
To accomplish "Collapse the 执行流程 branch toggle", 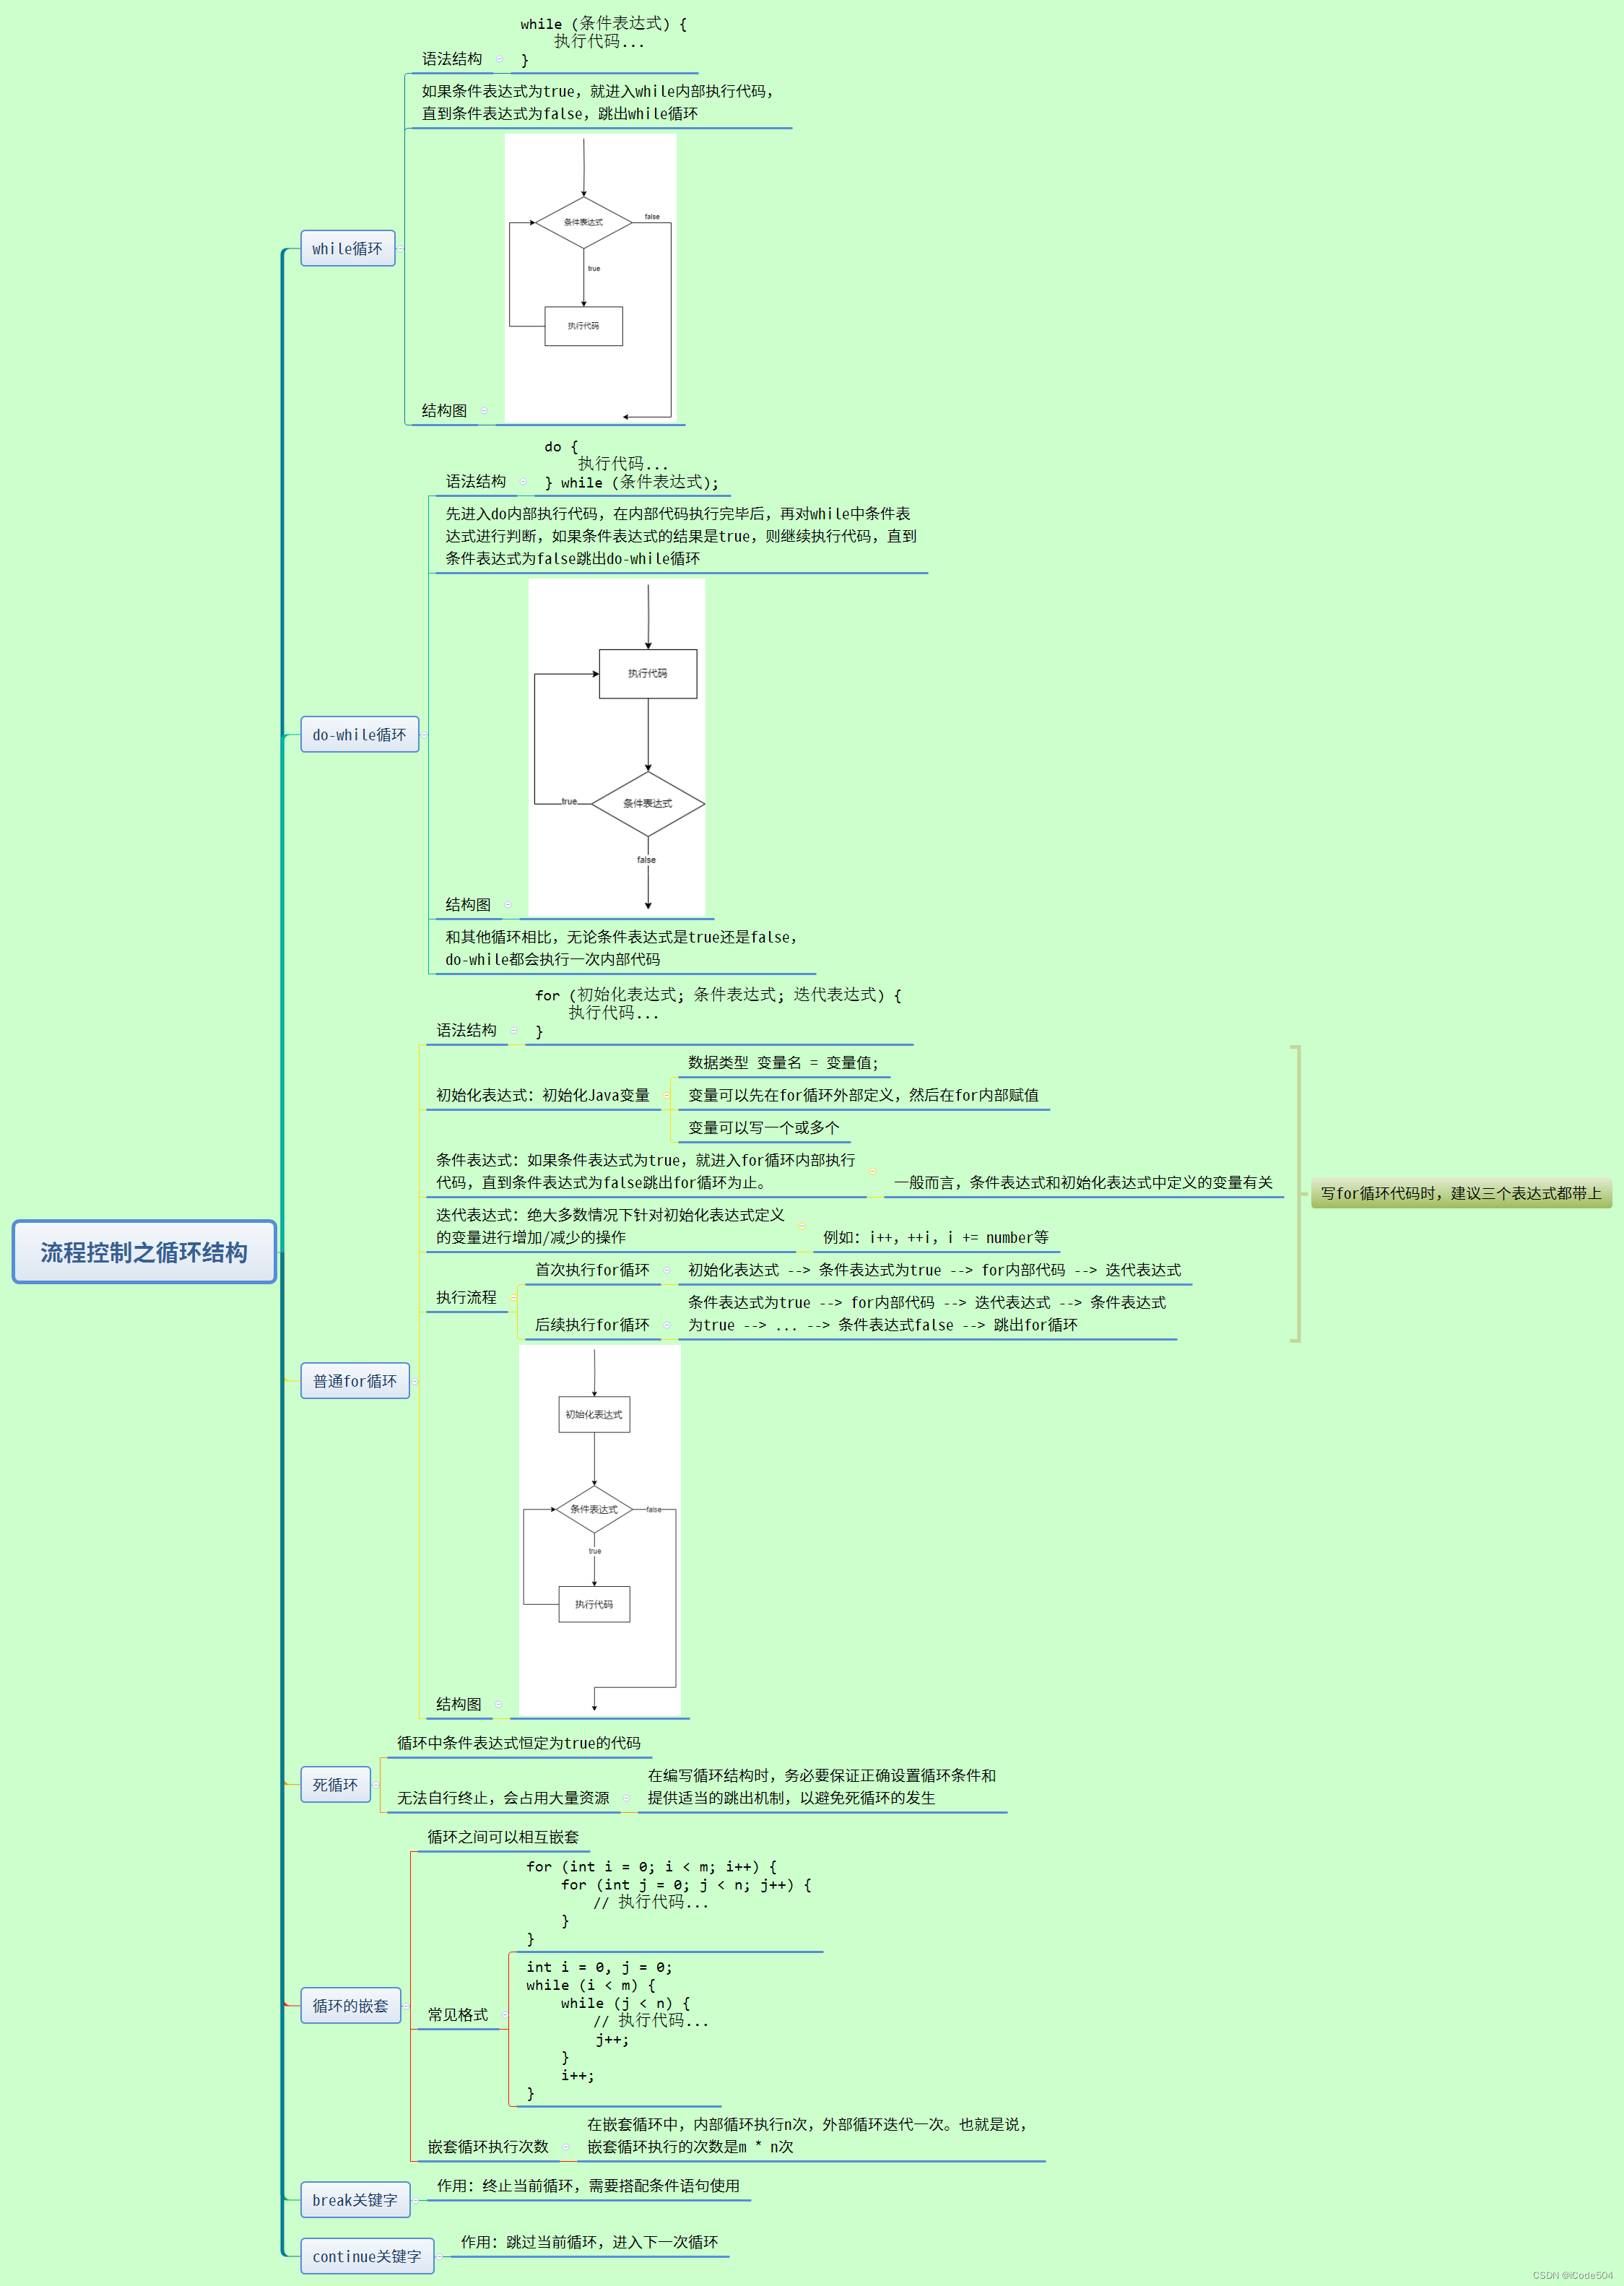I will [513, 1297].
